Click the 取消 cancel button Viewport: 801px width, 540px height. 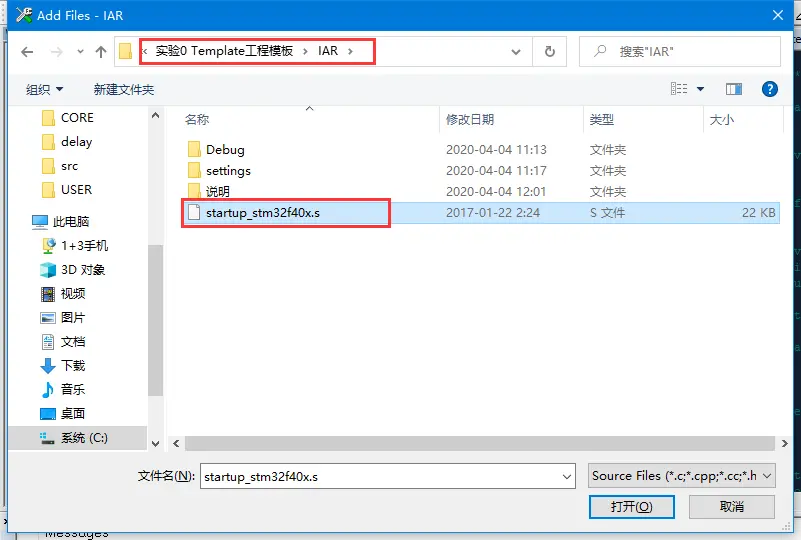point(732,507)
